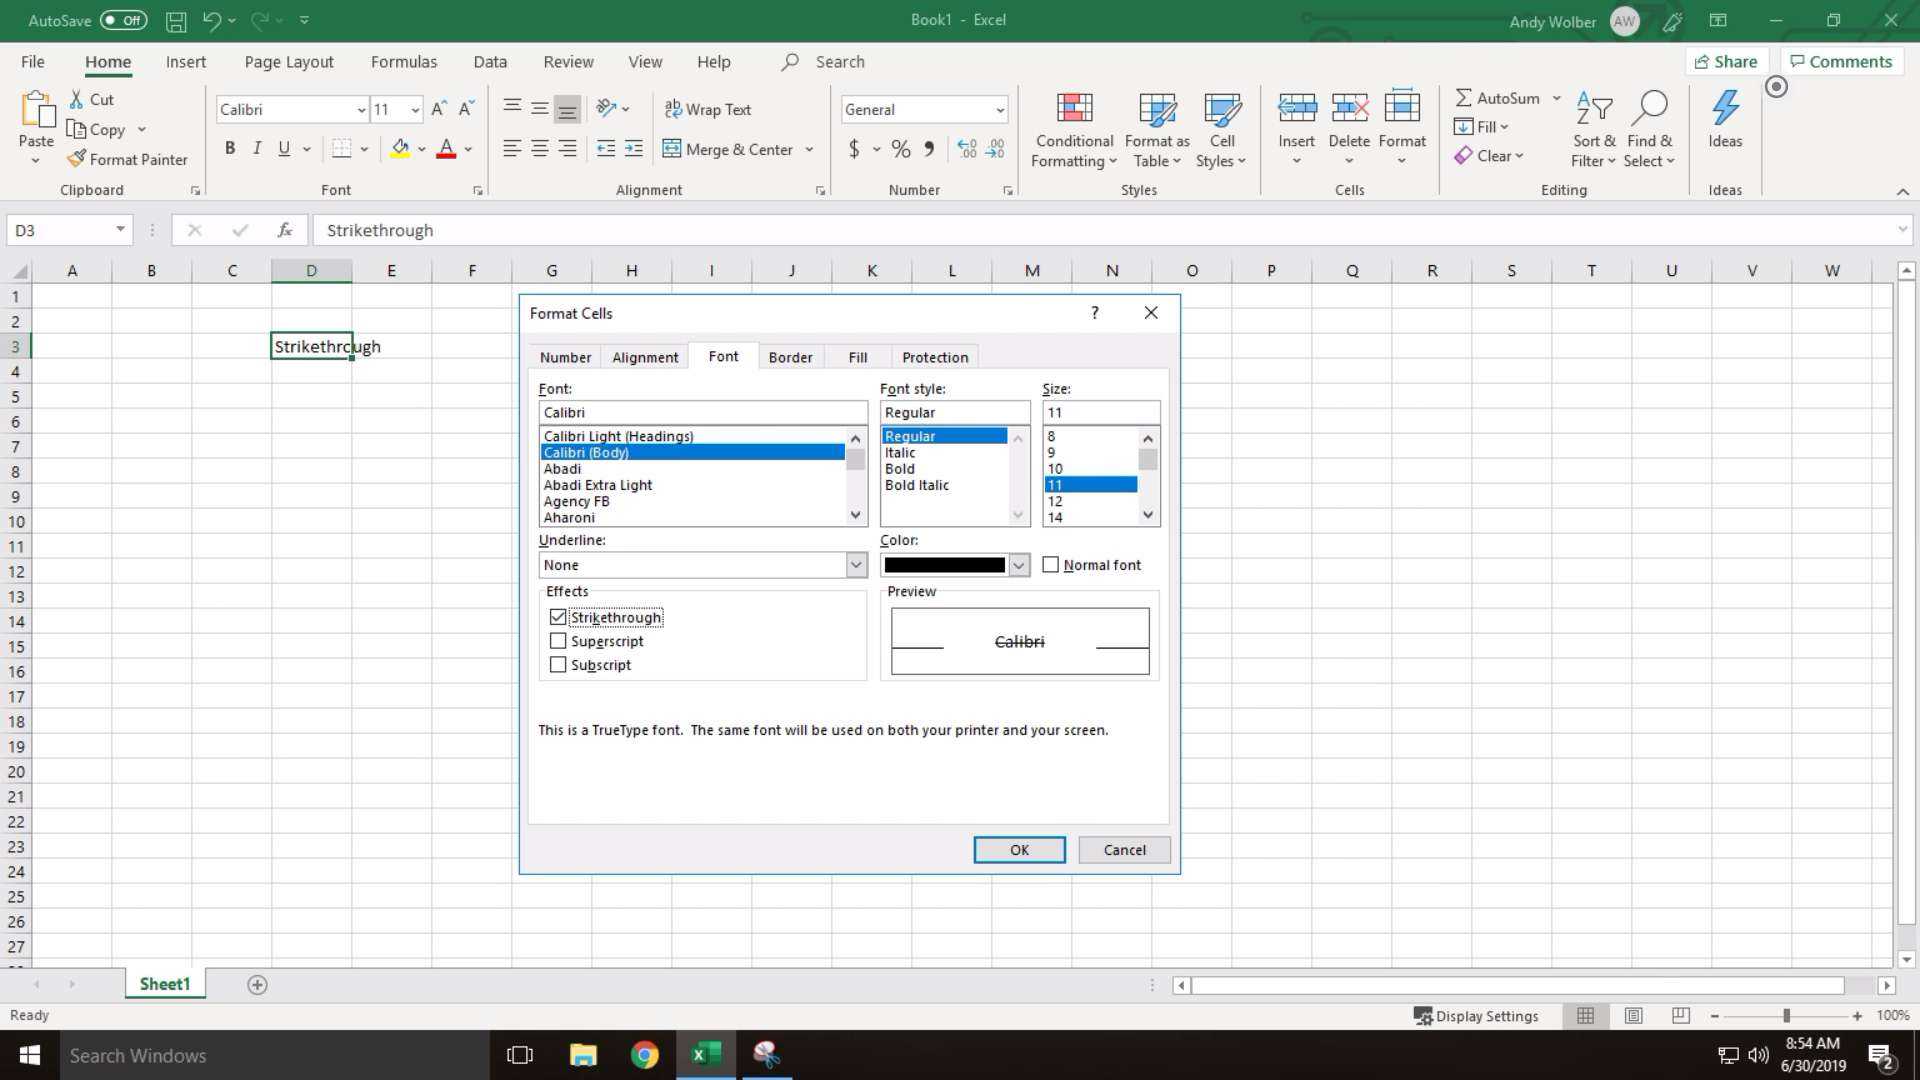This screenshot has height=1080, width=1920.
Task: Click the Underline icon in ribbon
Action: click(284, 148)
